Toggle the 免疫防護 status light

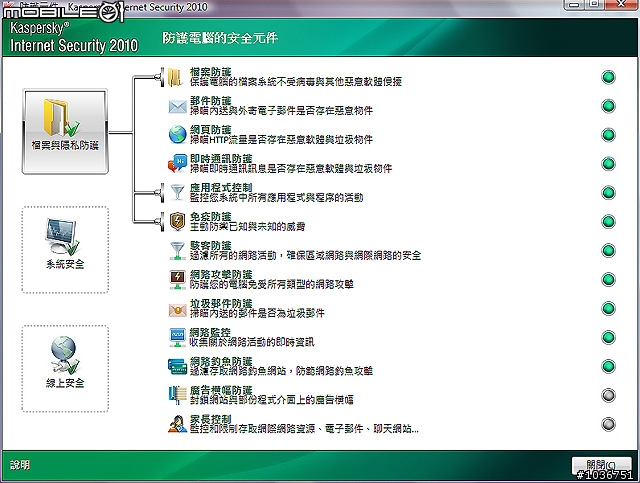(x=608, y=222)
